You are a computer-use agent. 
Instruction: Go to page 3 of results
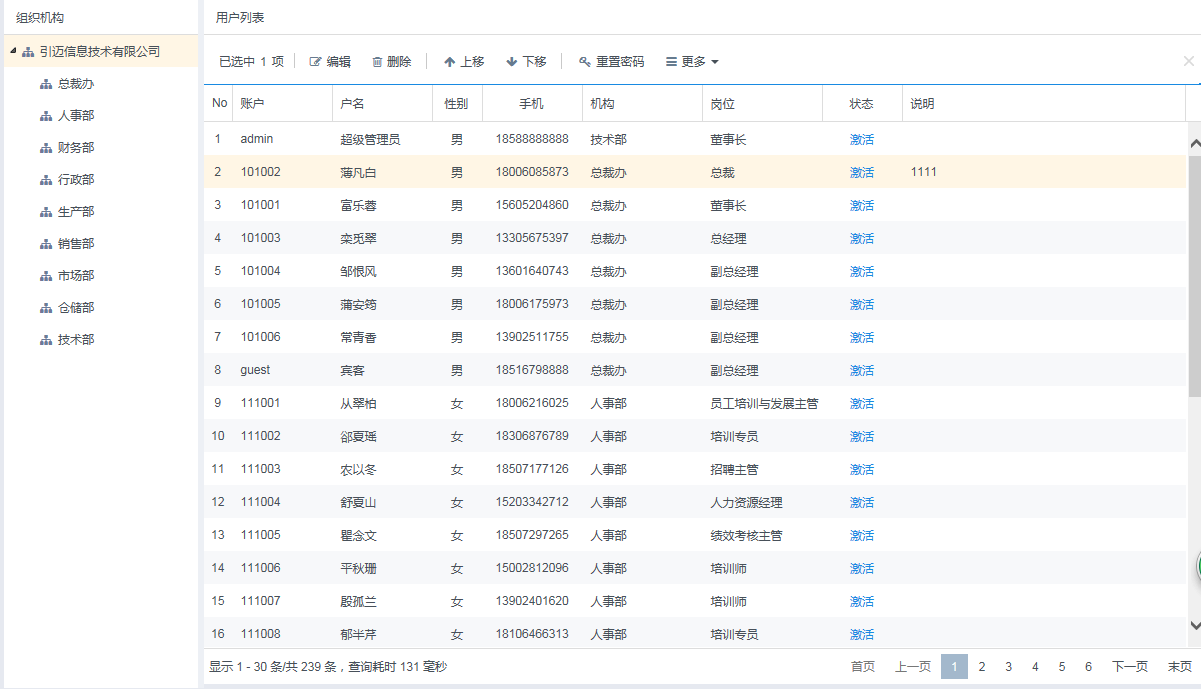click(1008, 667)
